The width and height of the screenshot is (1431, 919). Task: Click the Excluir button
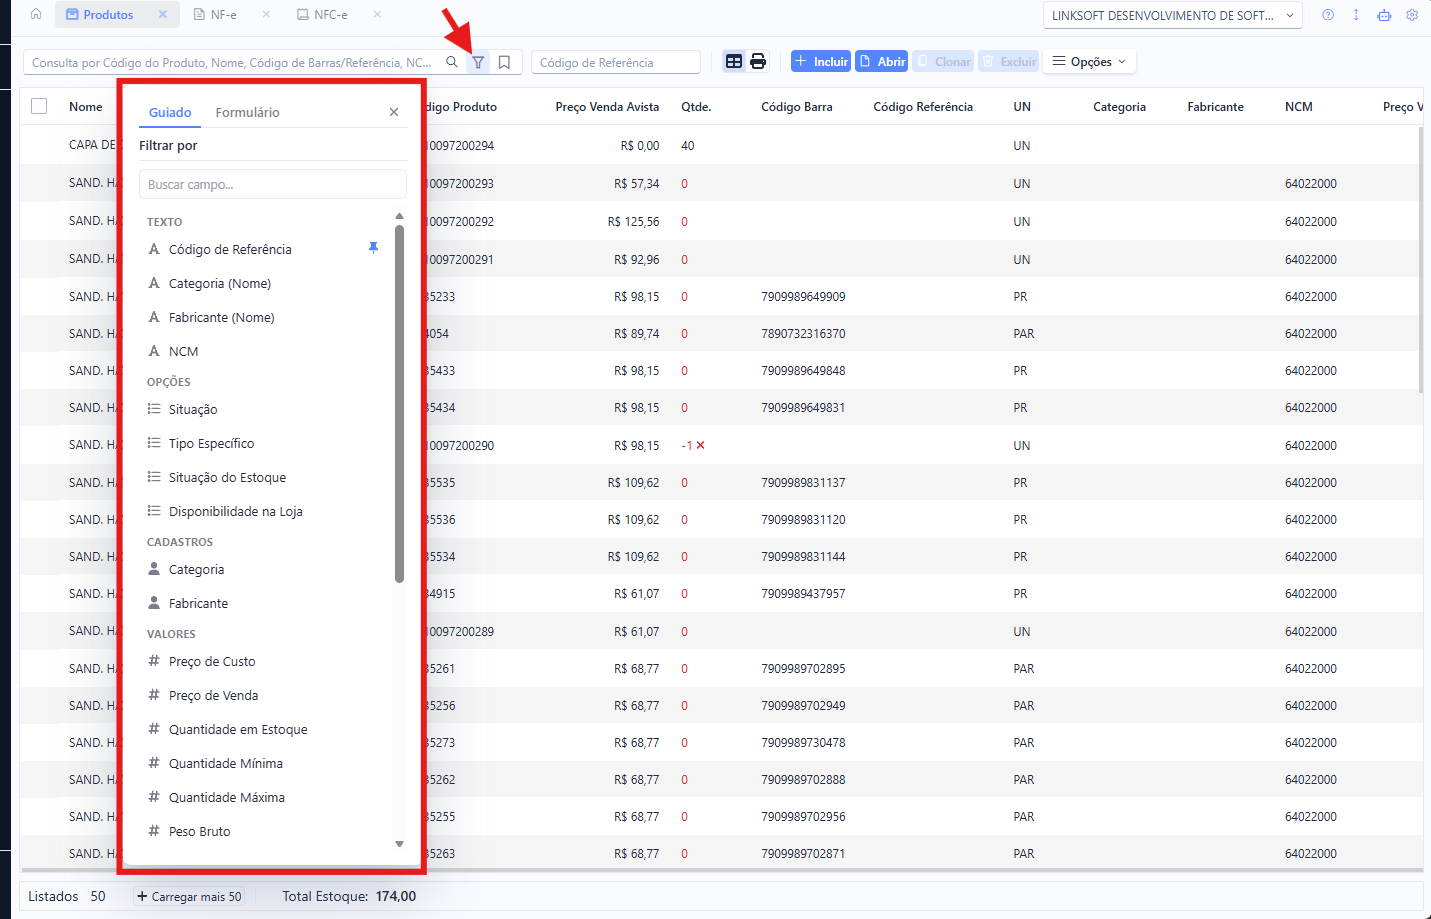(1009, 61)
